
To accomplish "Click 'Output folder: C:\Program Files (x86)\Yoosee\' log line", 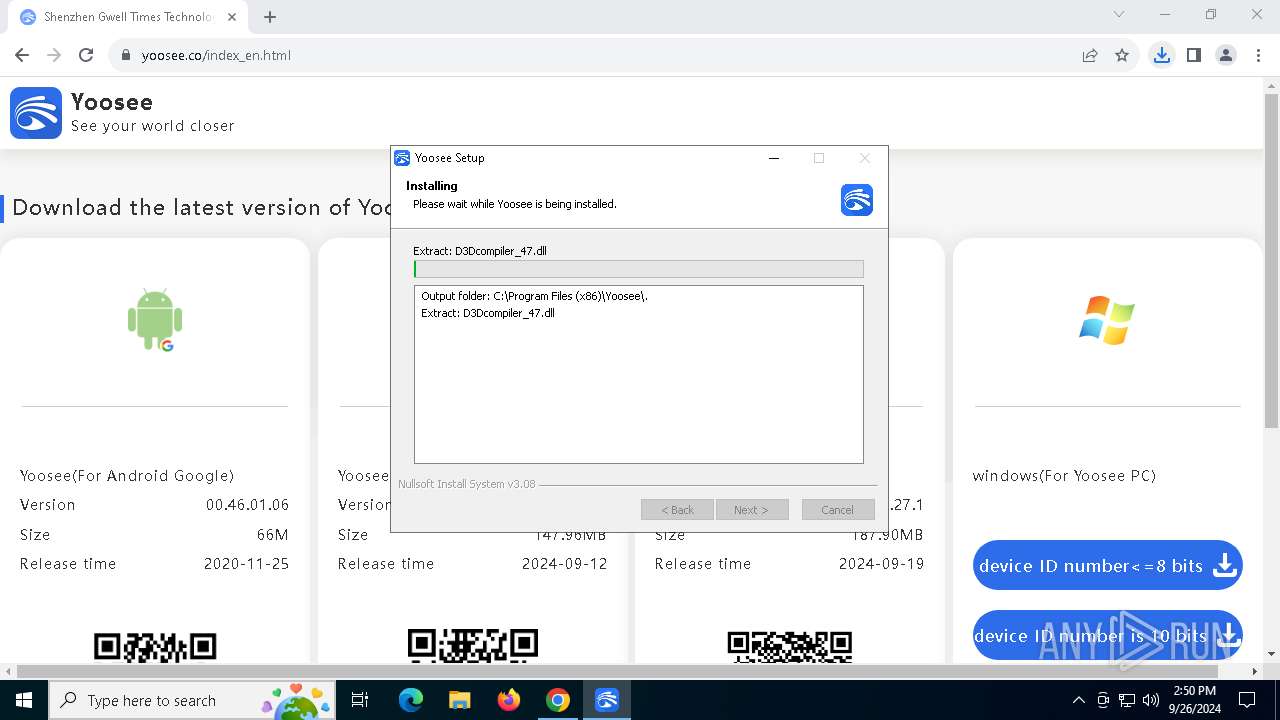I will coord(534,296).
